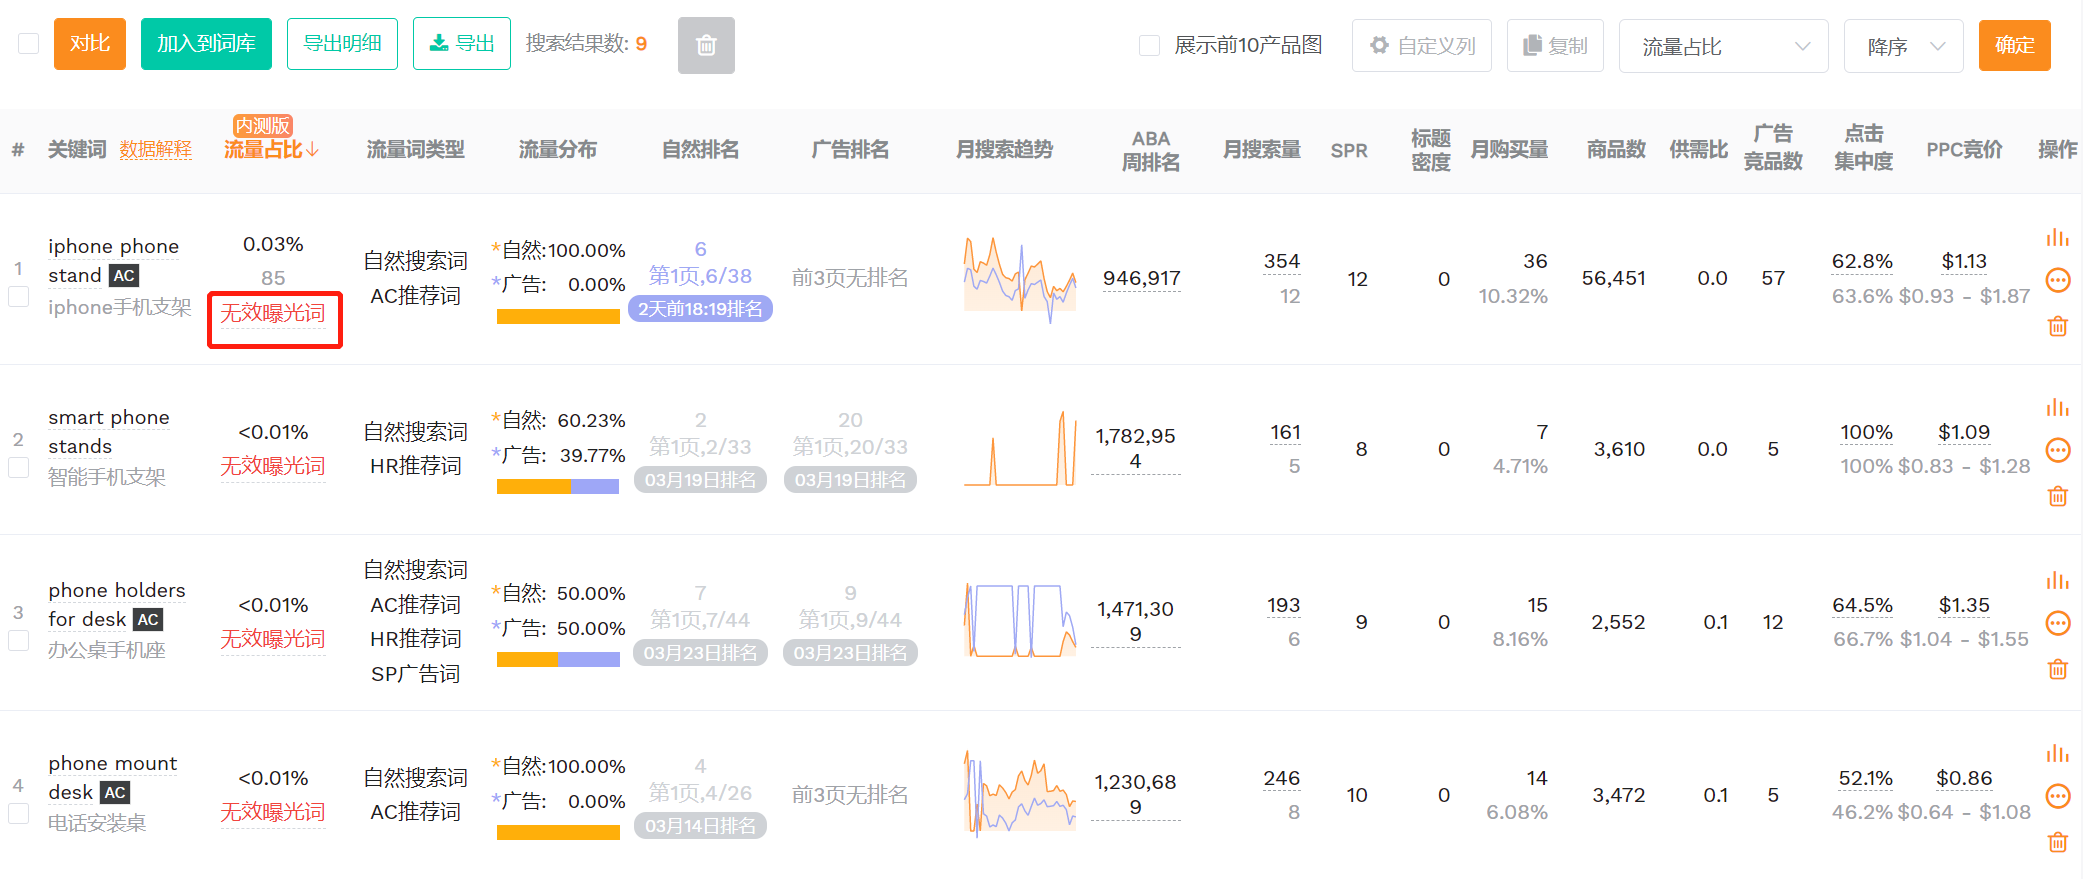This screenshot has width=2083, height=879.
Task: Sort by the 流量占比 column header
Action: tap(270, 150)
